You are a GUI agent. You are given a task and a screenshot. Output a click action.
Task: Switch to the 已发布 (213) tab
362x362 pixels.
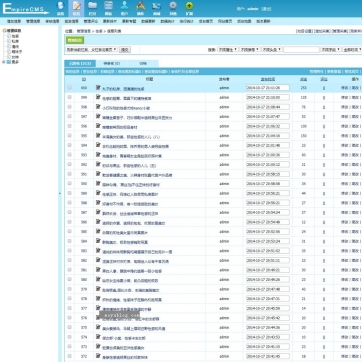pos(80,63)
